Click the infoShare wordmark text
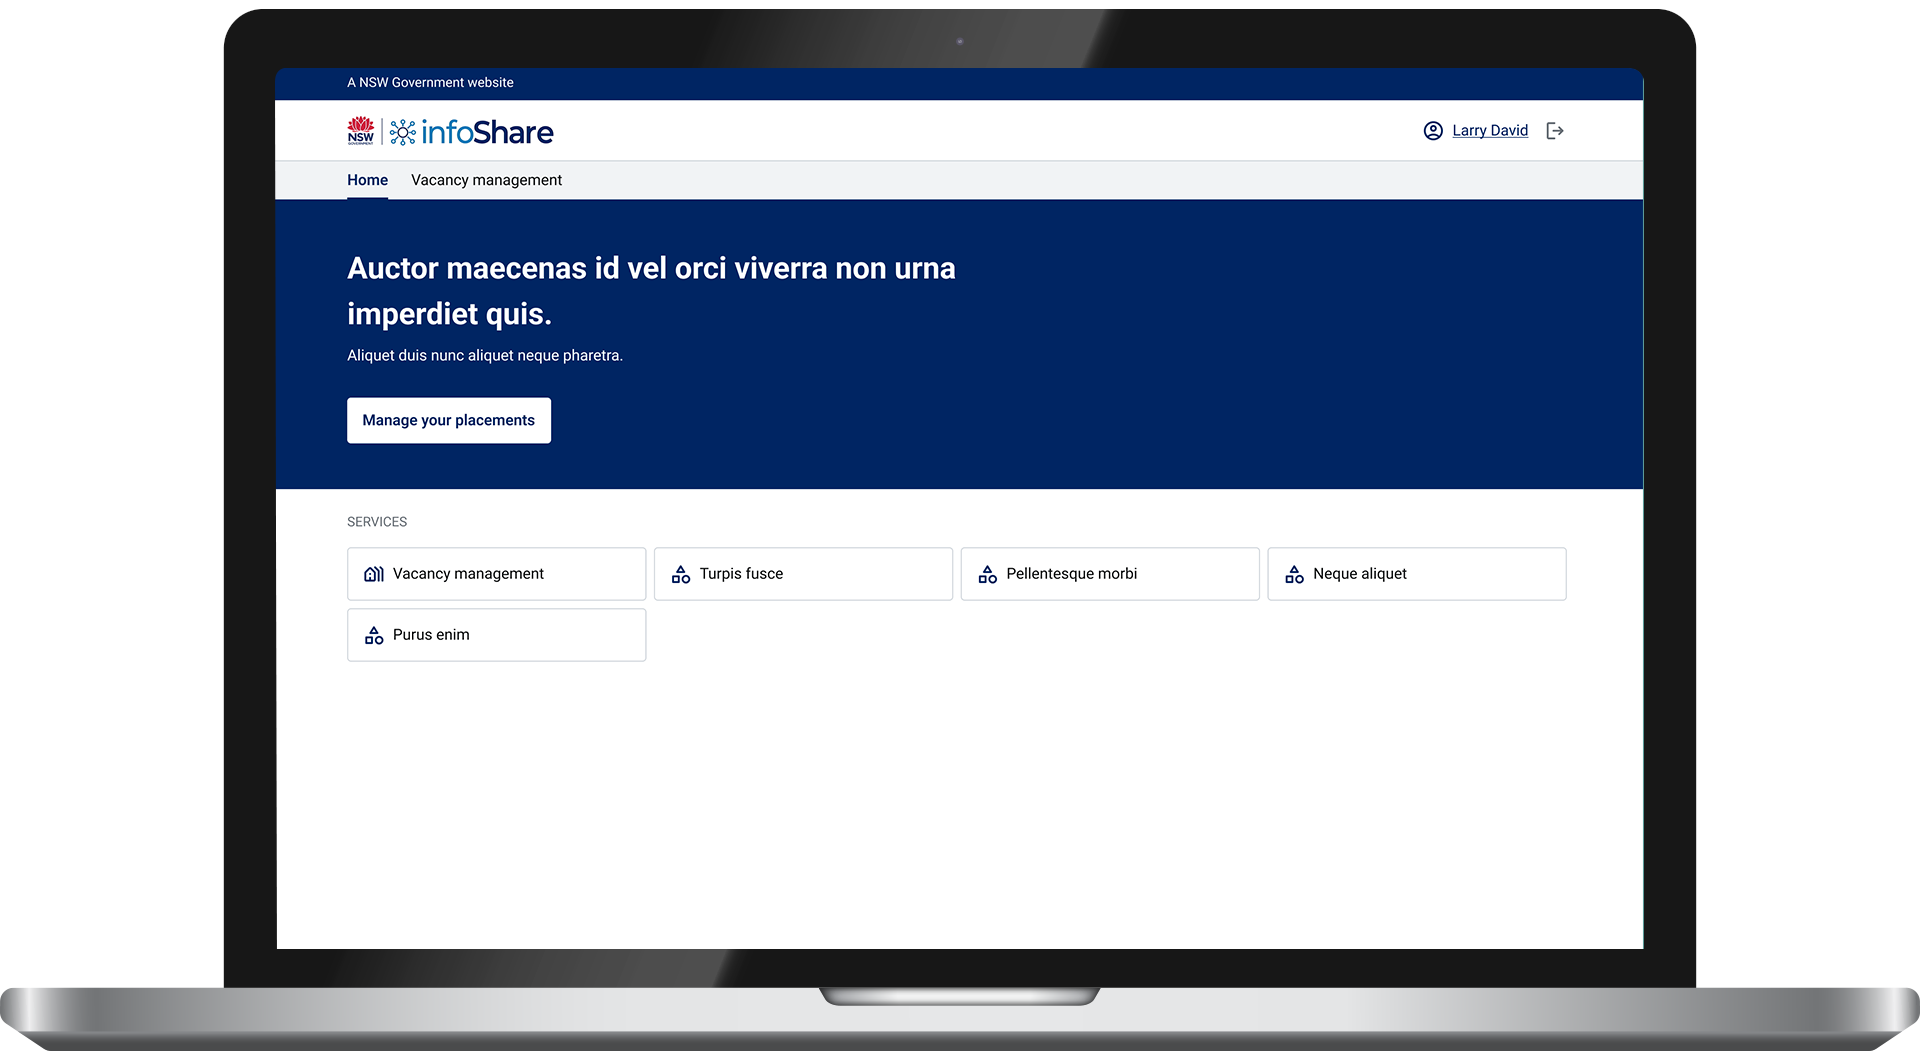 pyautogui.click(x=487, y=132)
